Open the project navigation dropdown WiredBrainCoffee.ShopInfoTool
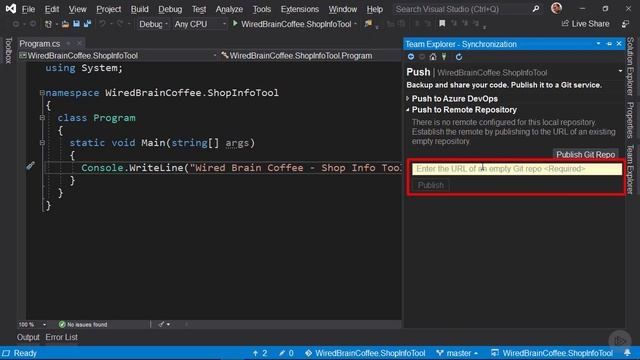This screenshot has height=360, width=640. tap(118, 56)
